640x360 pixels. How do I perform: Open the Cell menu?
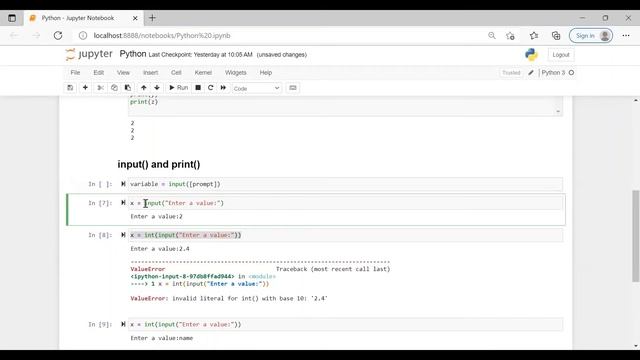point(176,73)
